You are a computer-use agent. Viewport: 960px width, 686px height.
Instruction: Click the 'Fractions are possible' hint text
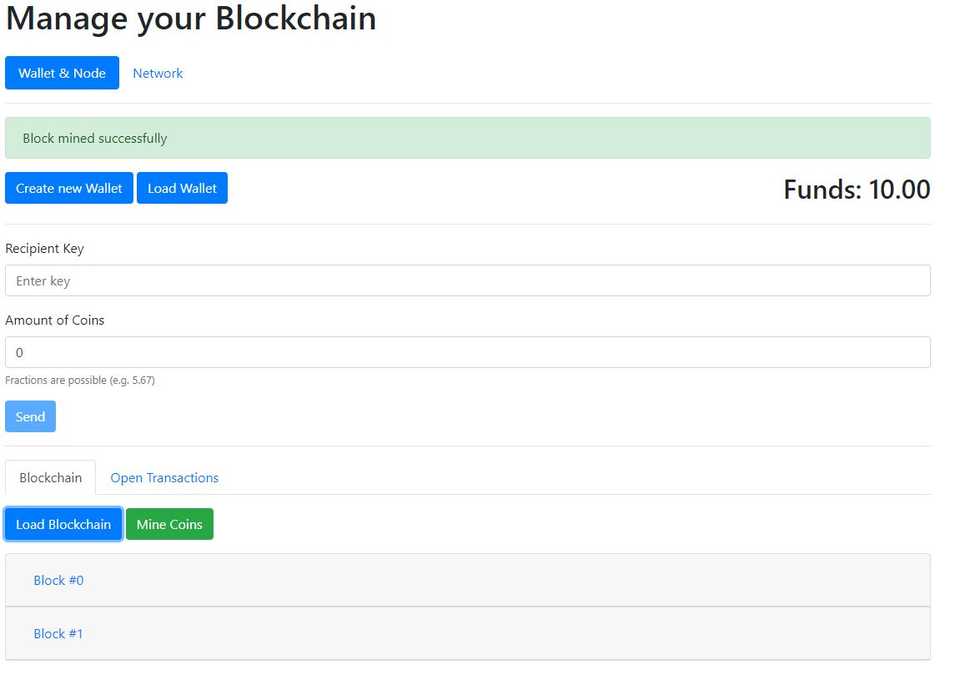[x=80, y=380]
